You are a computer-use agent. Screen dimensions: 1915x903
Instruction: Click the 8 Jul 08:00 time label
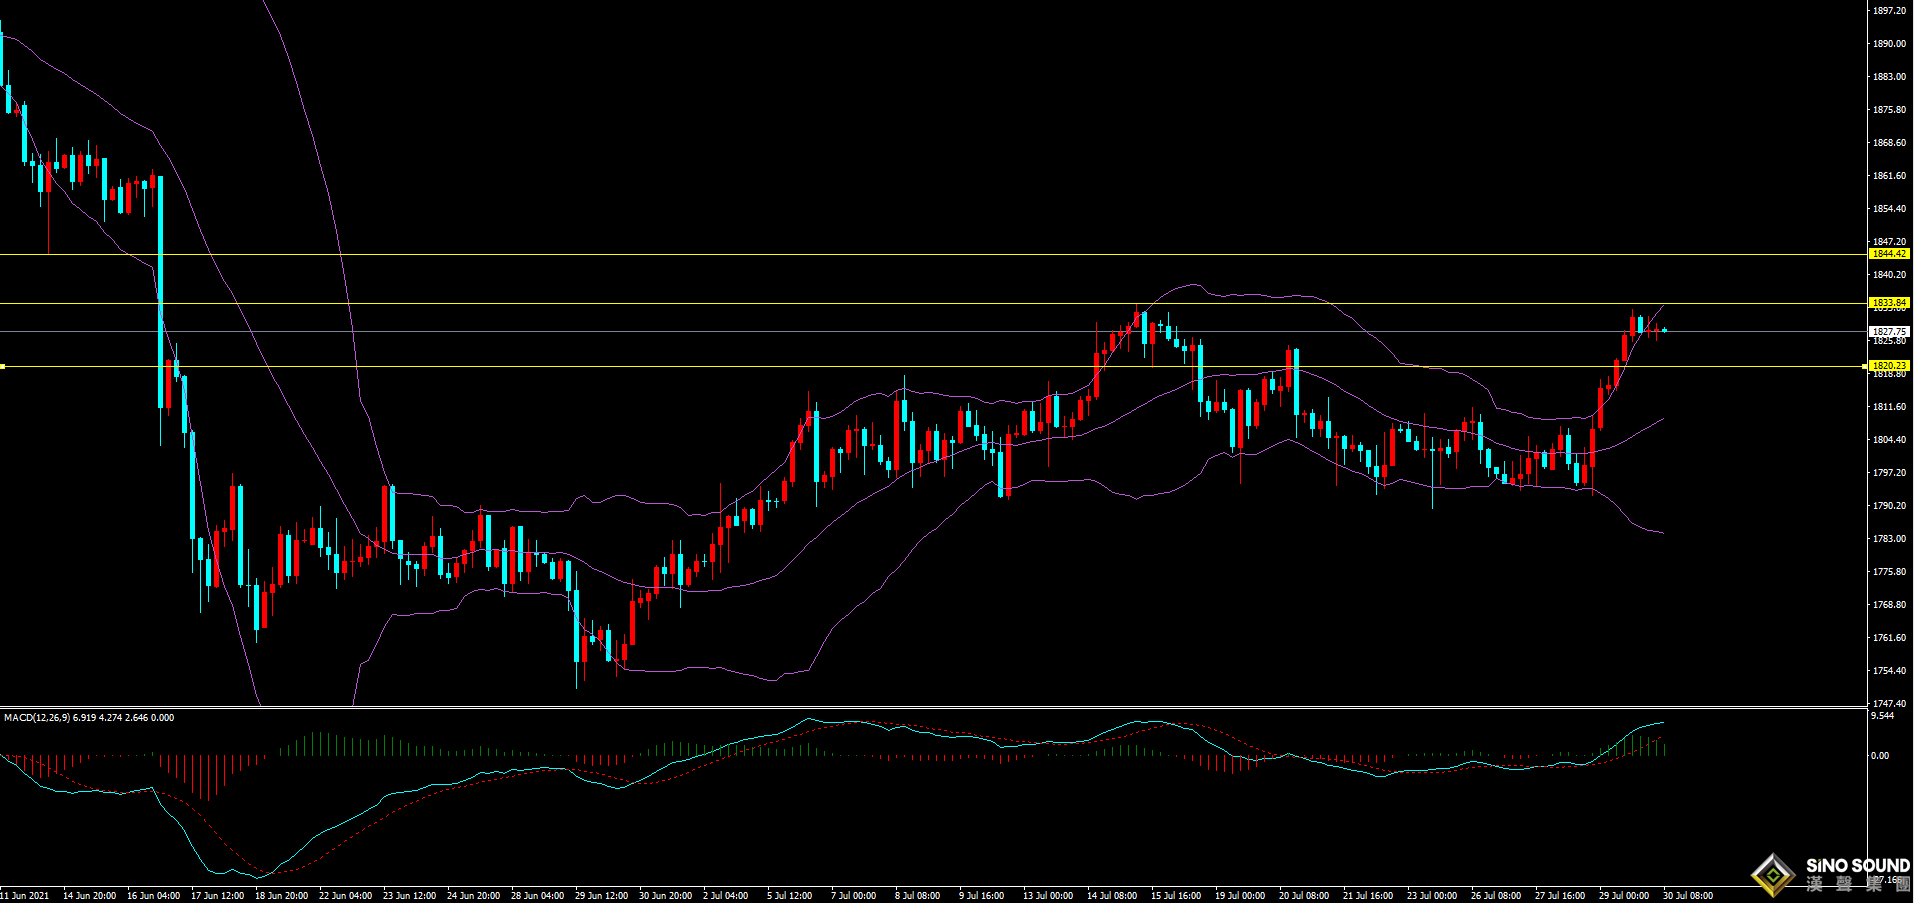(x=917, y=896)
